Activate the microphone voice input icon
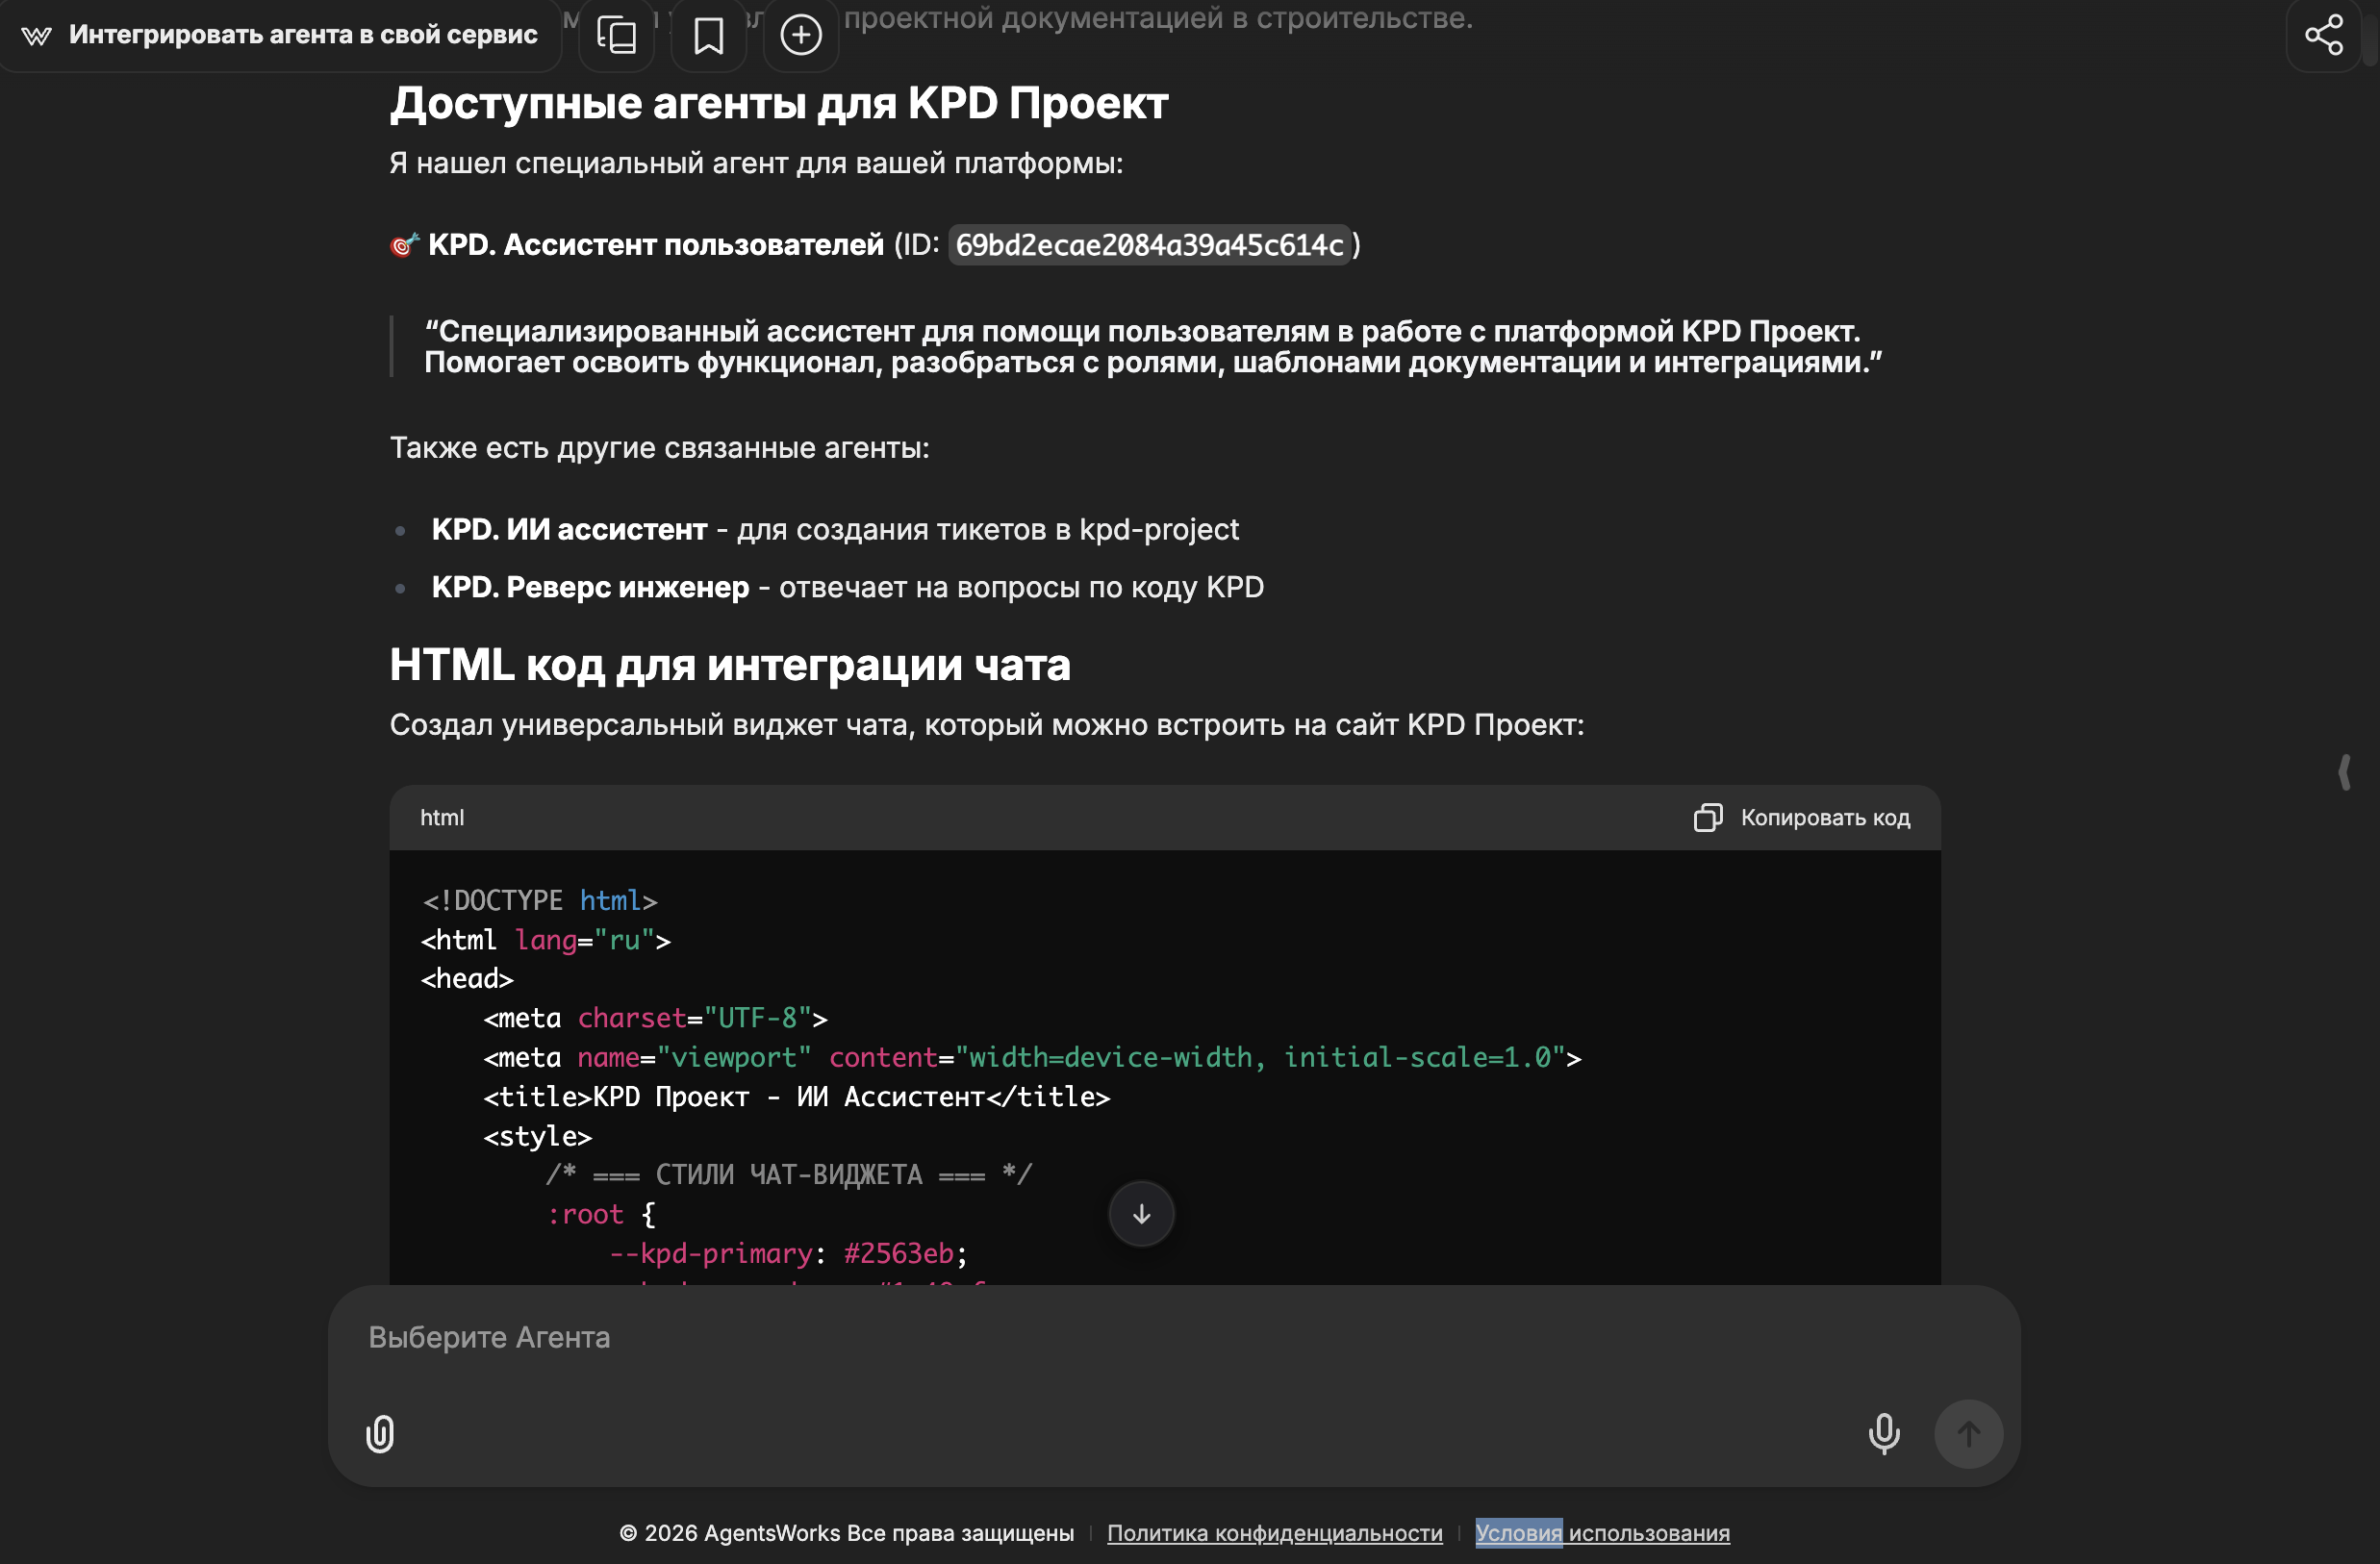This screenshot has height=1564, width=2380. click(x=1883, y=1434)
